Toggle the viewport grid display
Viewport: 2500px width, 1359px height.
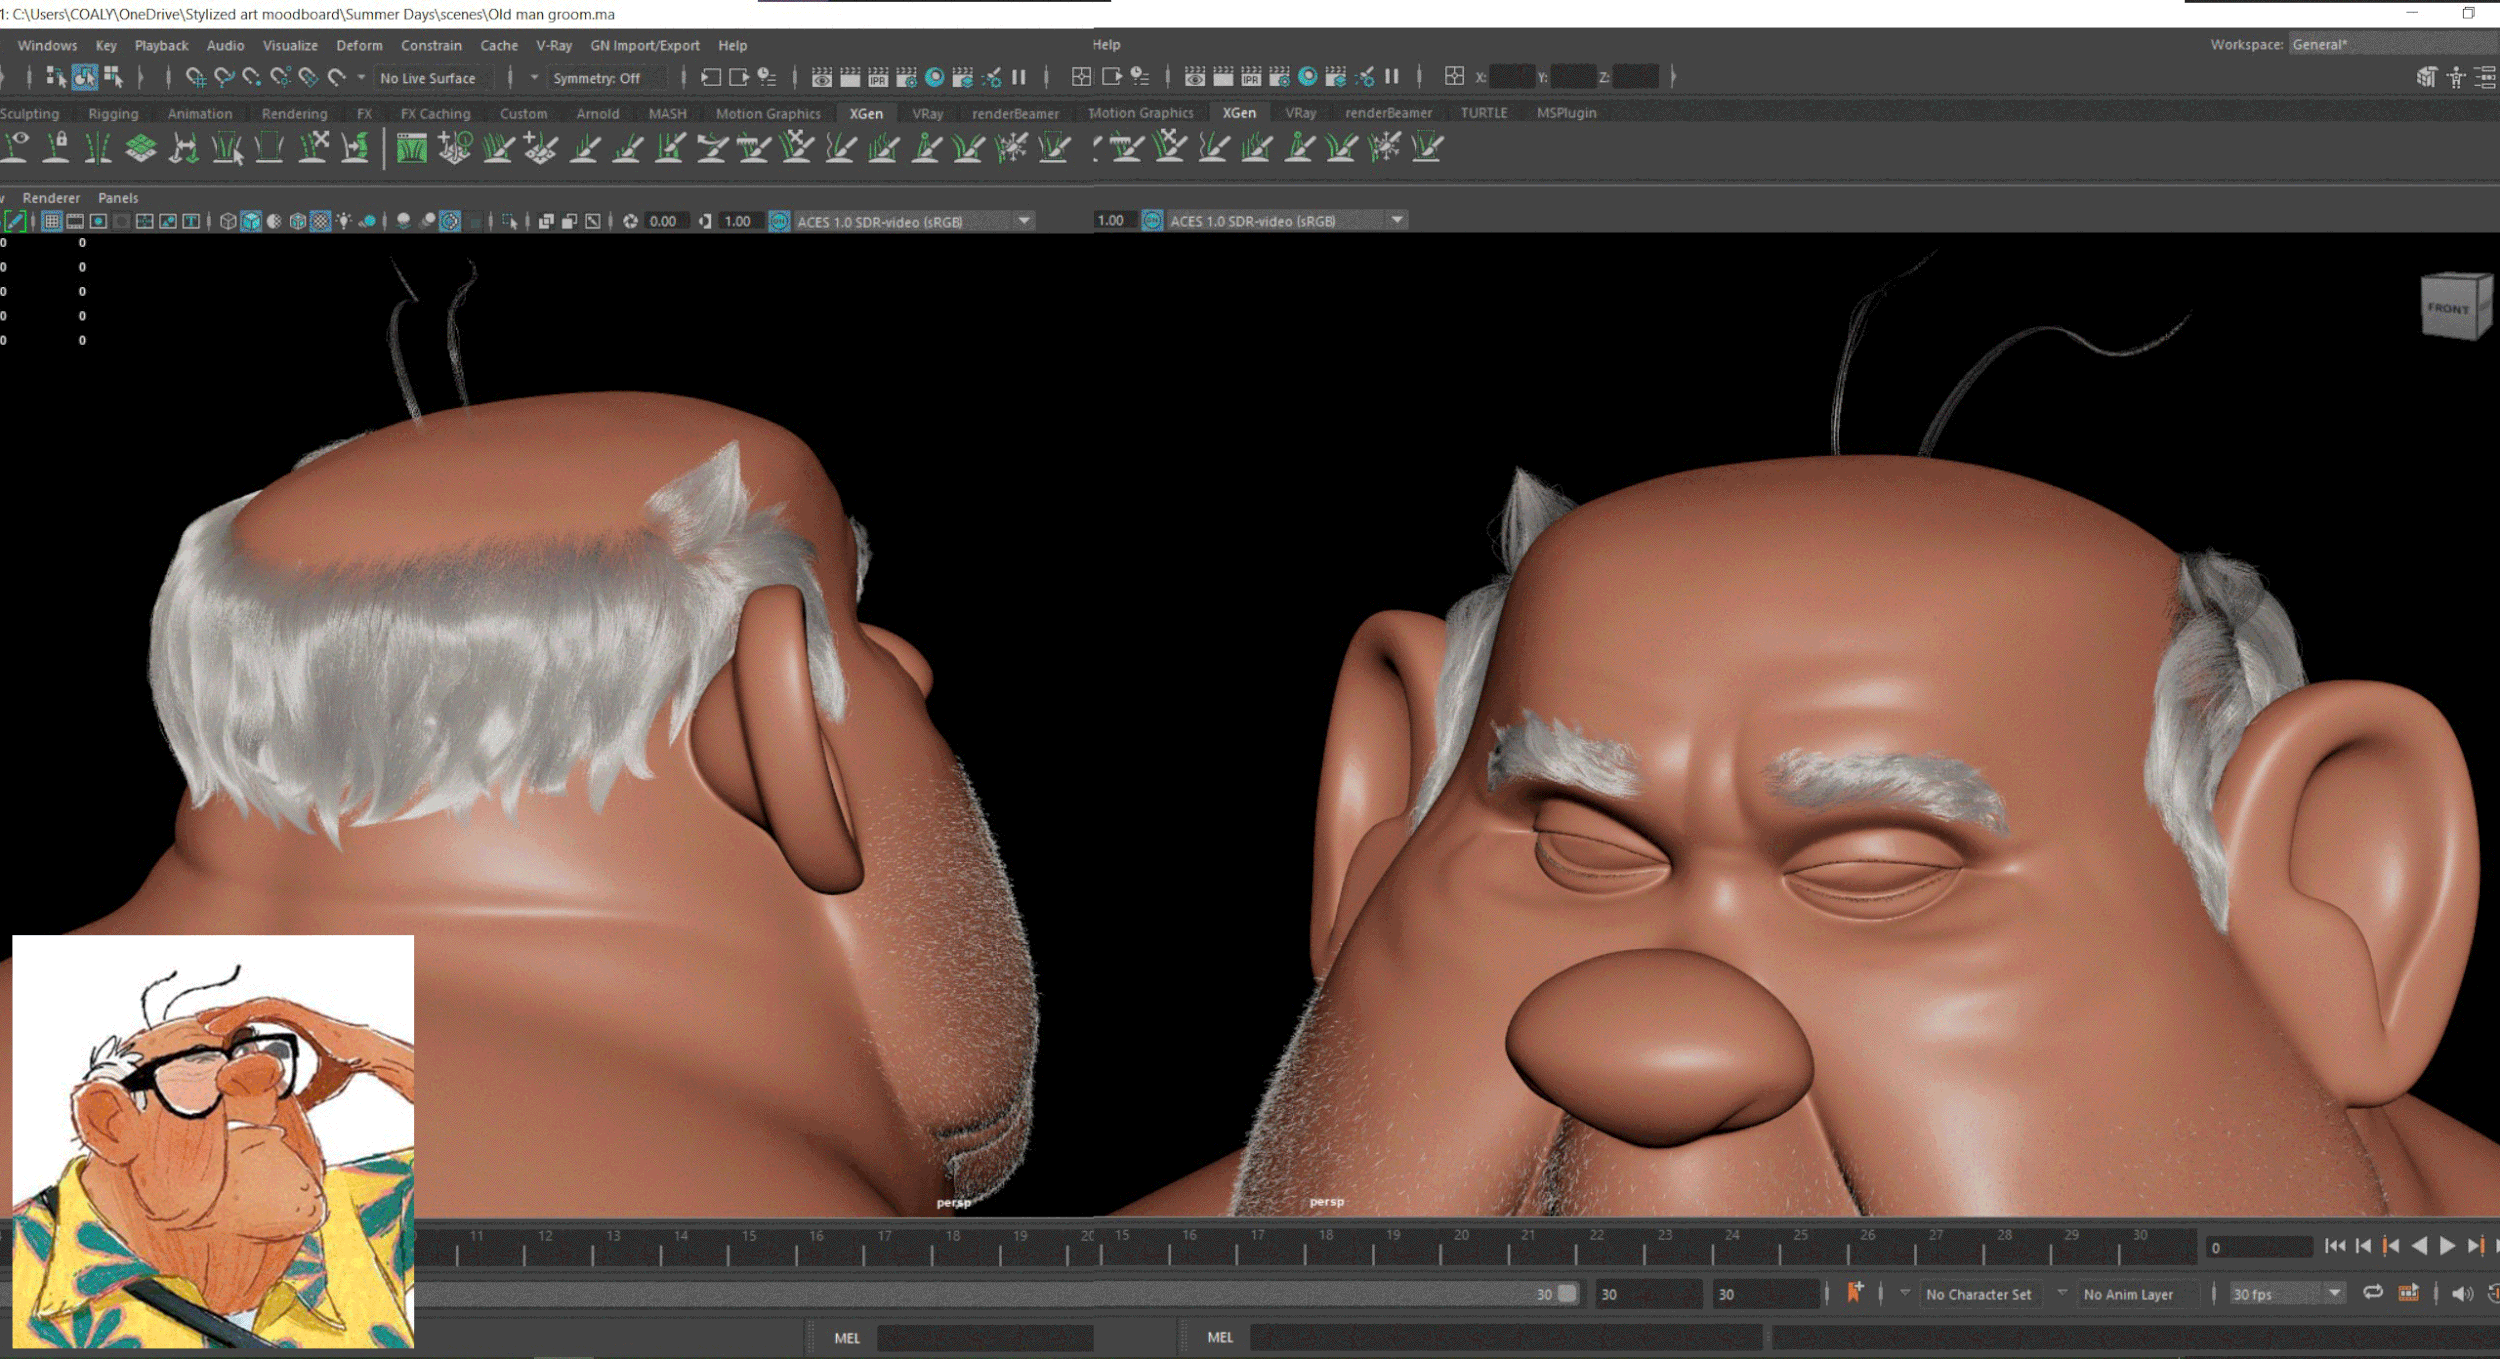point(52,222)
